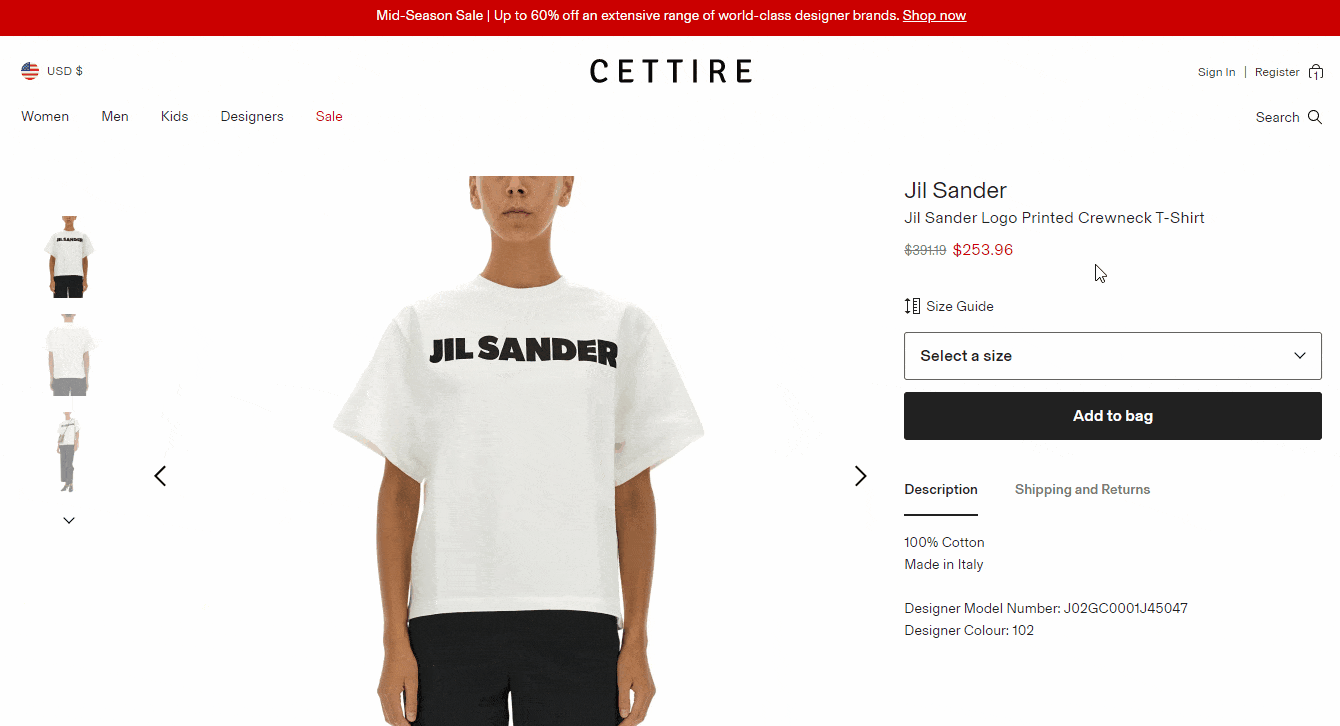
Task: Click the search magnifier icon
Action: pos(1315,117)
